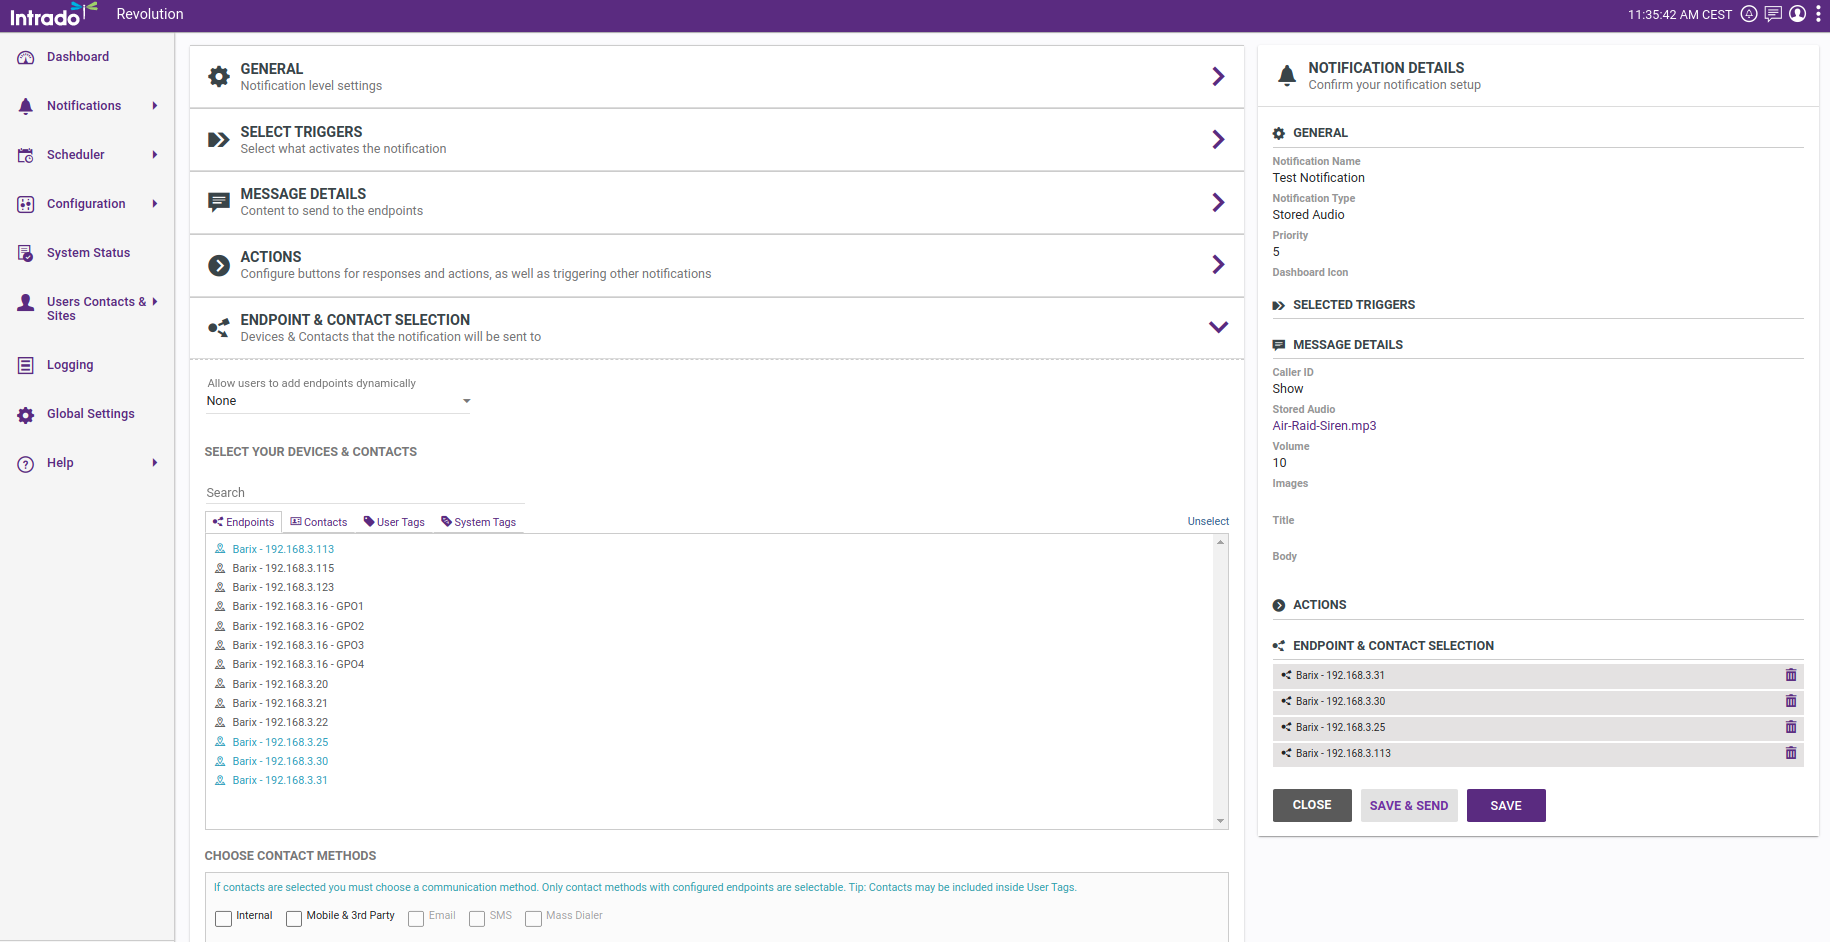Click the alert icon beside the clock
This screenshot has width=1830, height=942.
(1749, 14)
